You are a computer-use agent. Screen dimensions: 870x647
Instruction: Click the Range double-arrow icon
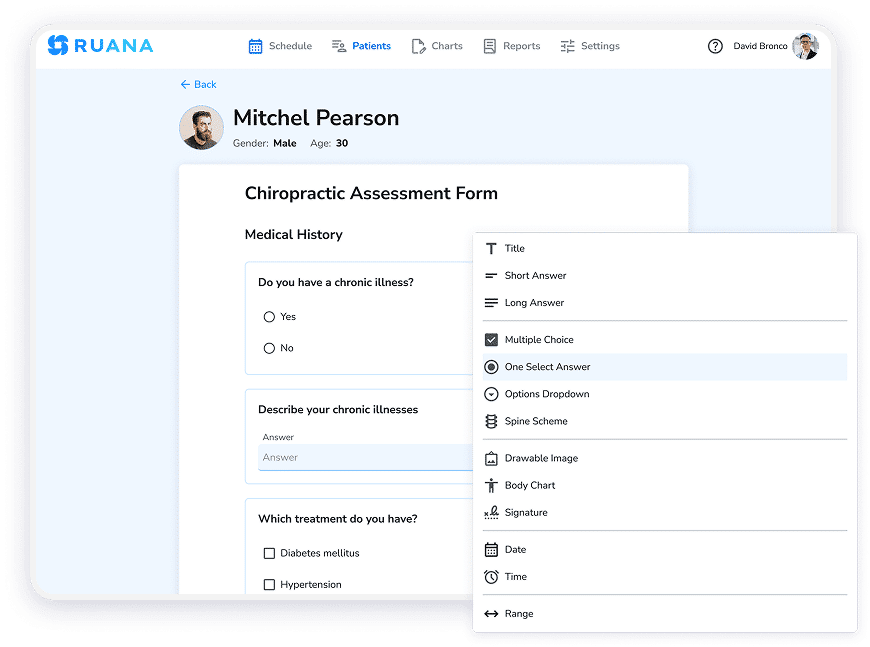point(491,614)
